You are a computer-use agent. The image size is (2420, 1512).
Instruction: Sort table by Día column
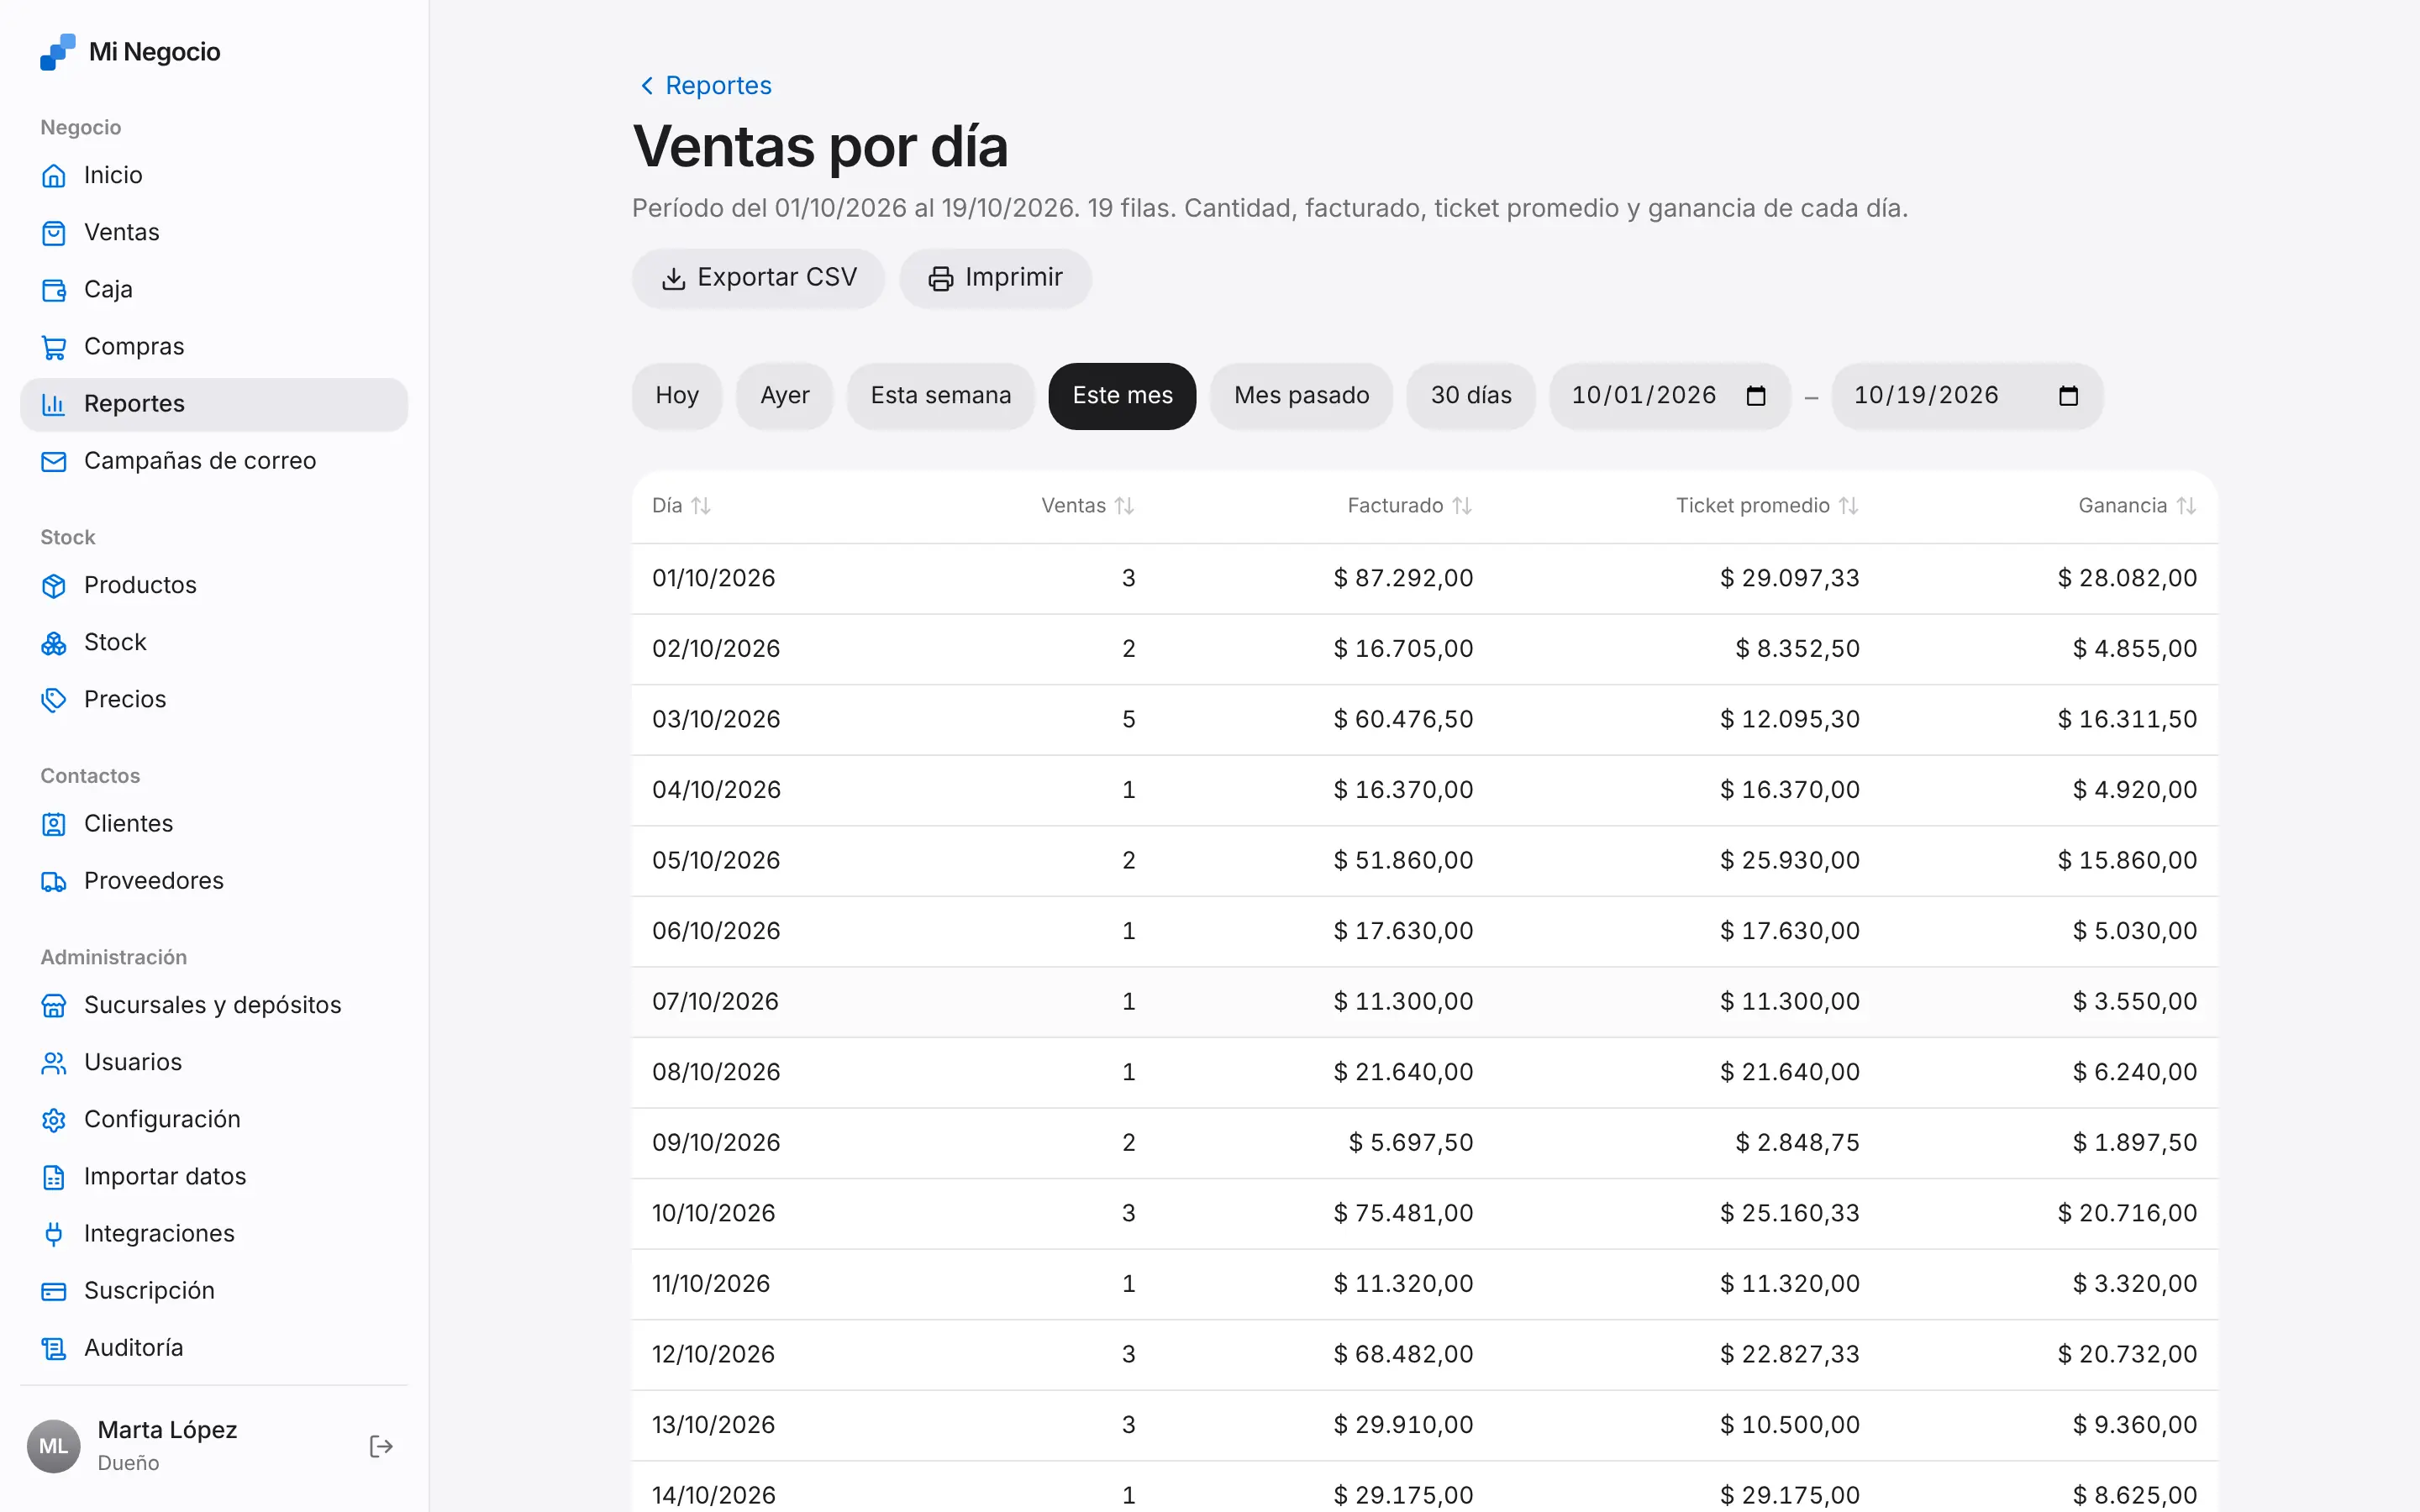click(682, 506)
